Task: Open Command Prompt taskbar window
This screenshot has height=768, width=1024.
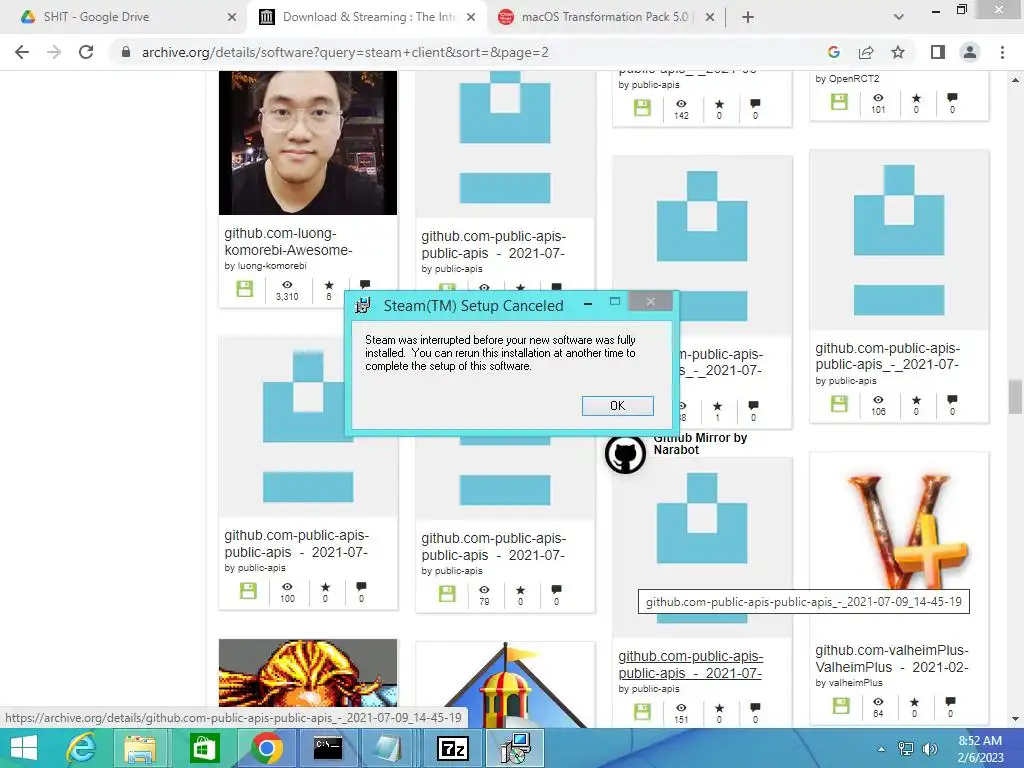Action: coord(328,748)
